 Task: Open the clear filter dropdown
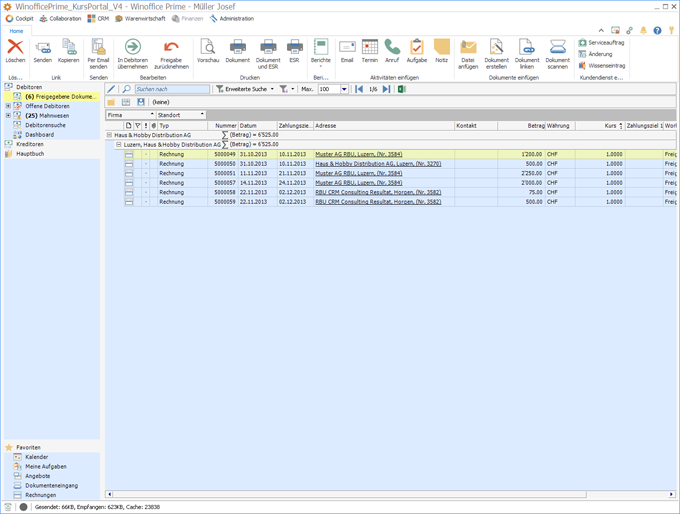(293, 89)
